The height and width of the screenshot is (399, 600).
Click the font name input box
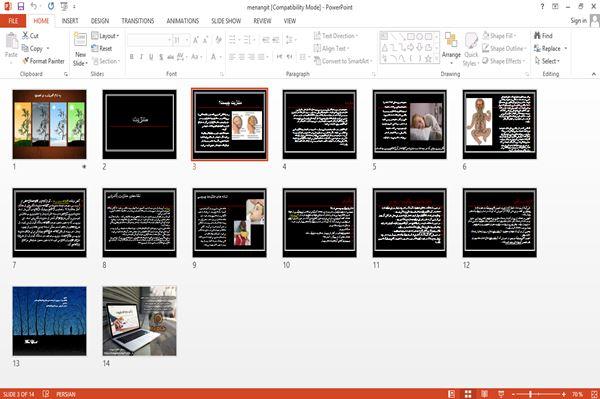point(149,40)
